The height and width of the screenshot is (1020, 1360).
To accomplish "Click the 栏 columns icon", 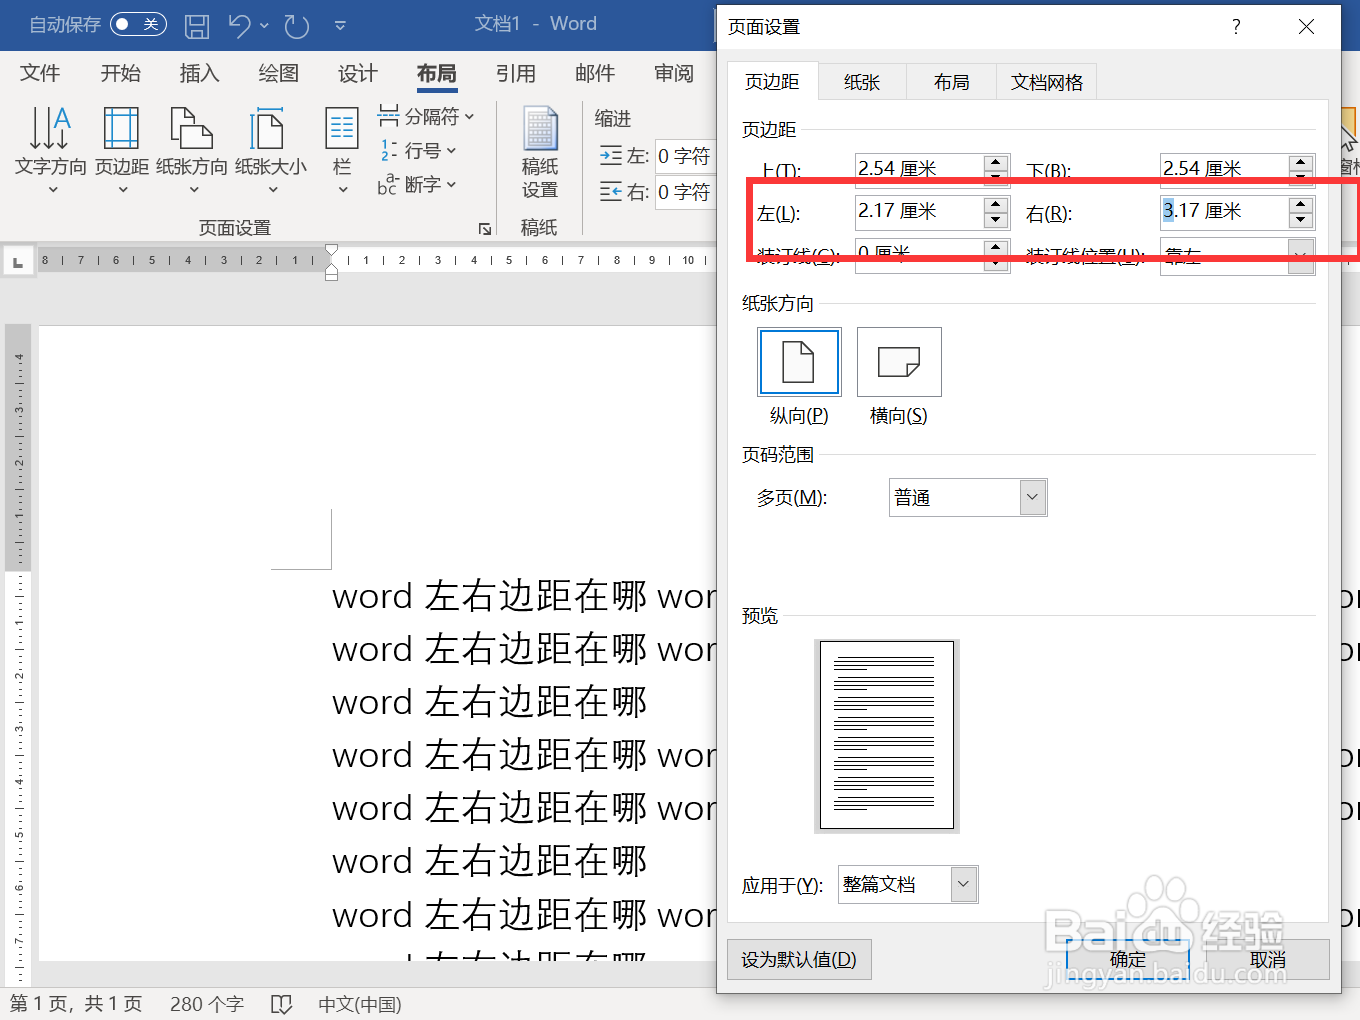I will [x=342, y=129].
